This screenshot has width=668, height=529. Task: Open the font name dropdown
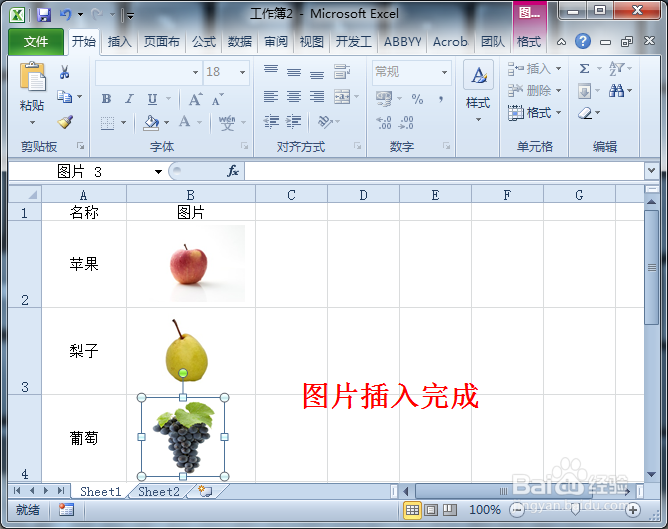(196, 72)
